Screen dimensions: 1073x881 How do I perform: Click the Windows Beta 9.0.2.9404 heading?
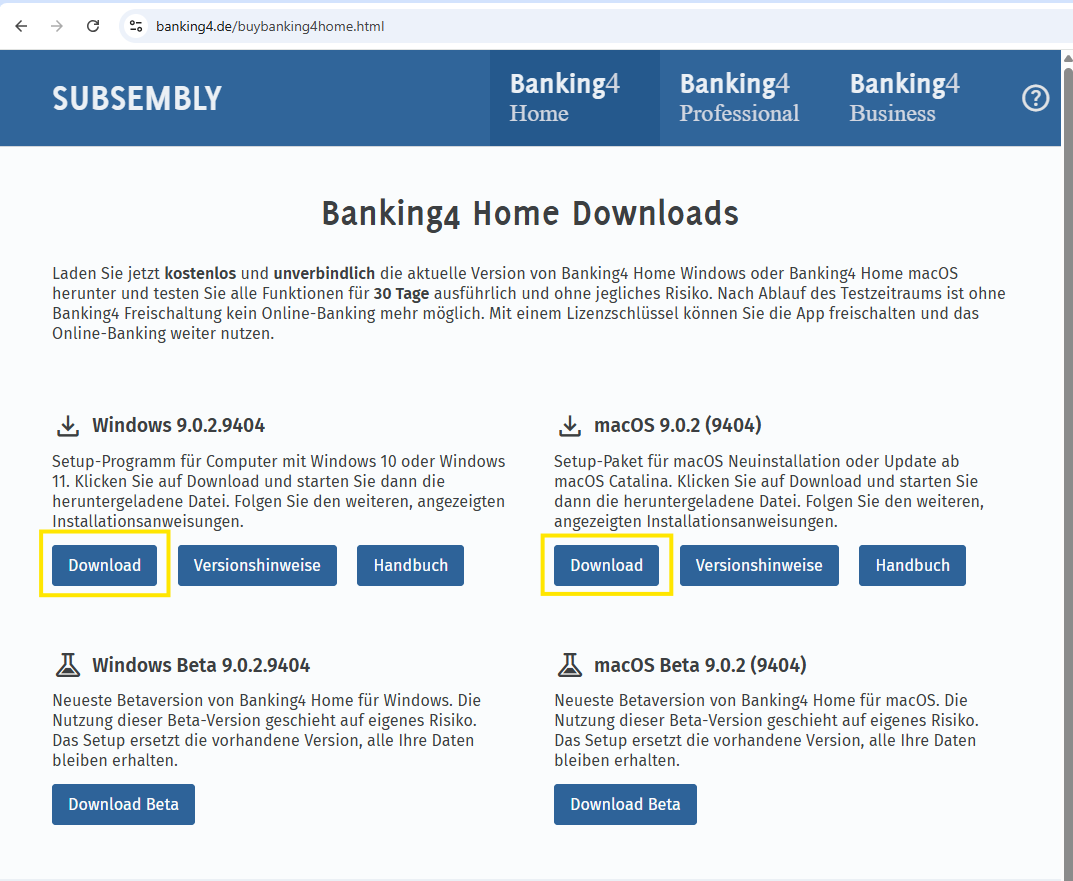[x=201, y=665]
